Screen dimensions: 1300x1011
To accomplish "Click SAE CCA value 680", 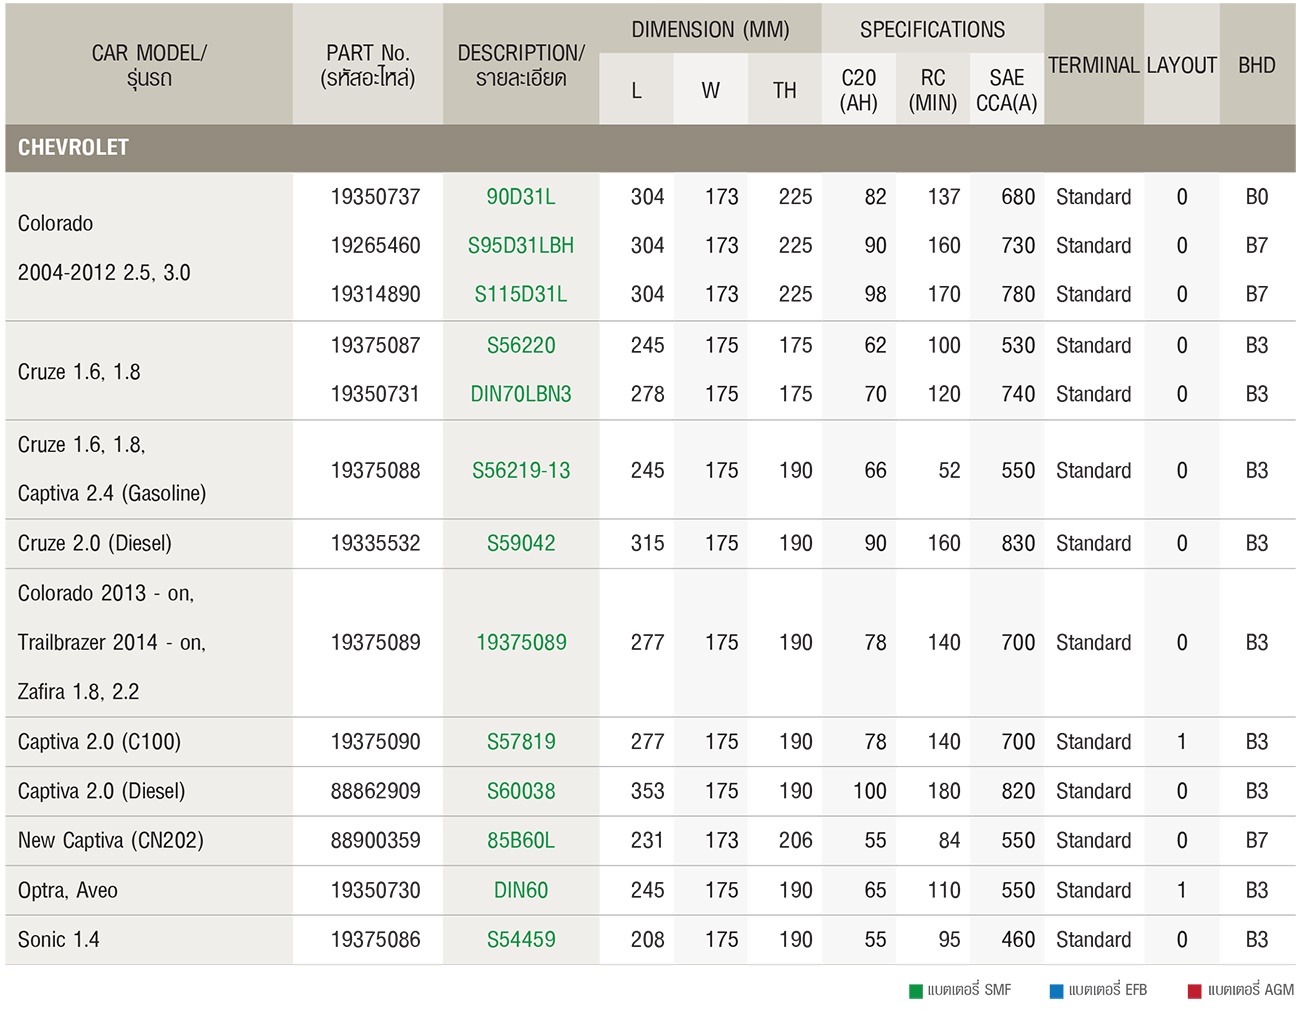I will 1018,197.
